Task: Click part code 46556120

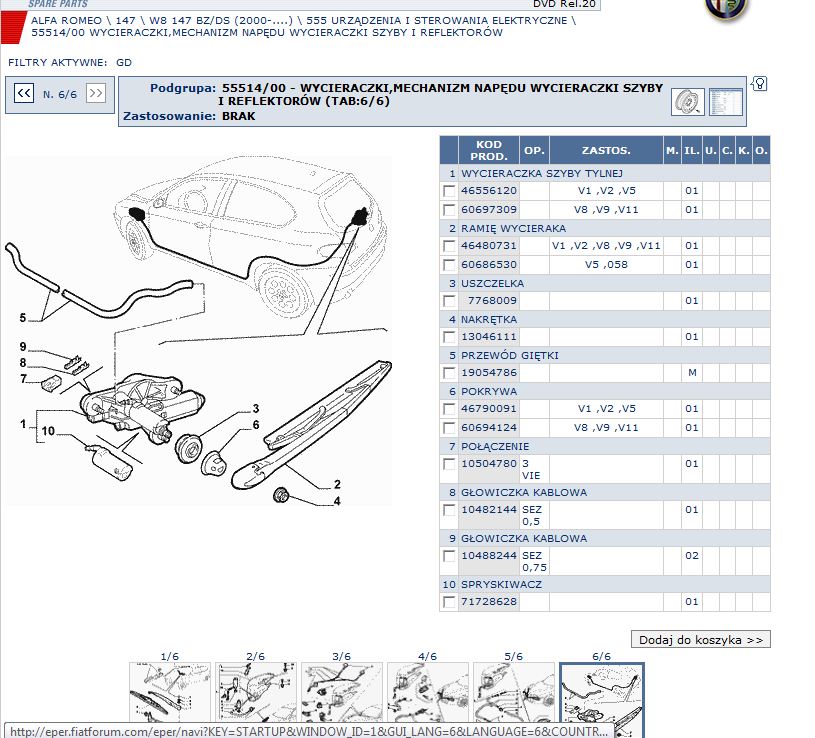Action: click(x=489, y=191)
